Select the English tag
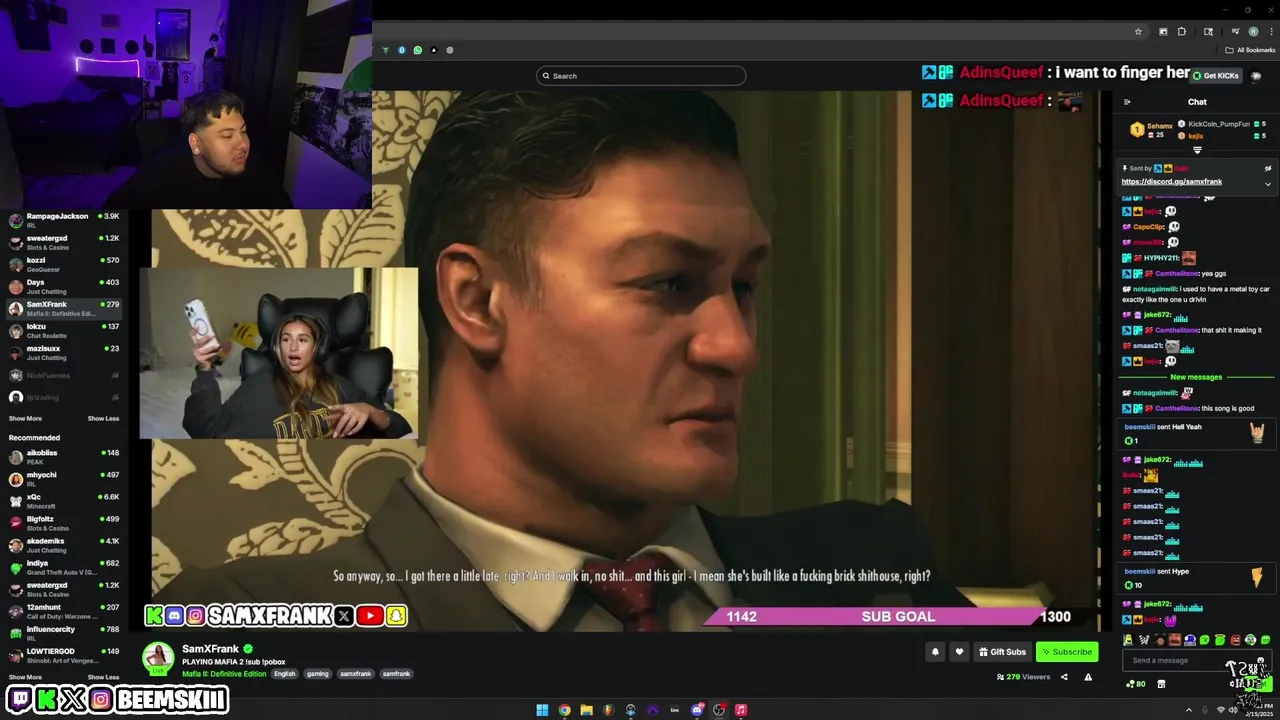 pyautogui.click(x=285, y=674)
